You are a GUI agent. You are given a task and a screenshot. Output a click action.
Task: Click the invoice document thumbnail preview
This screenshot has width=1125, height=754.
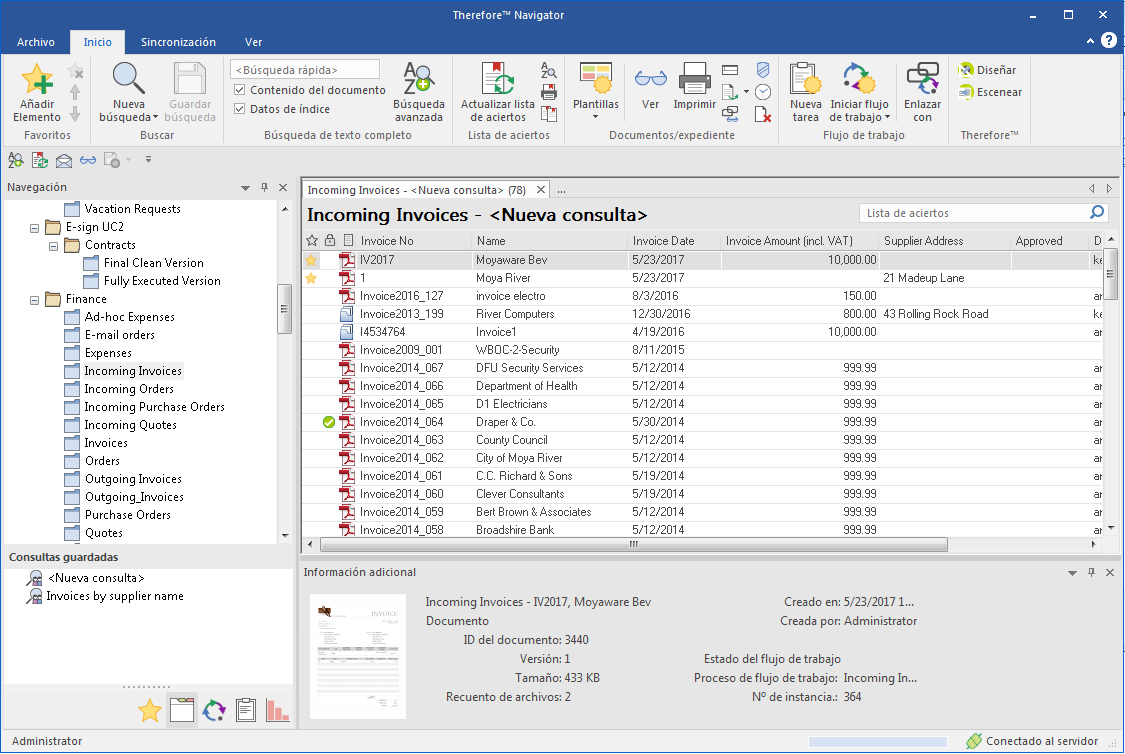358,656
